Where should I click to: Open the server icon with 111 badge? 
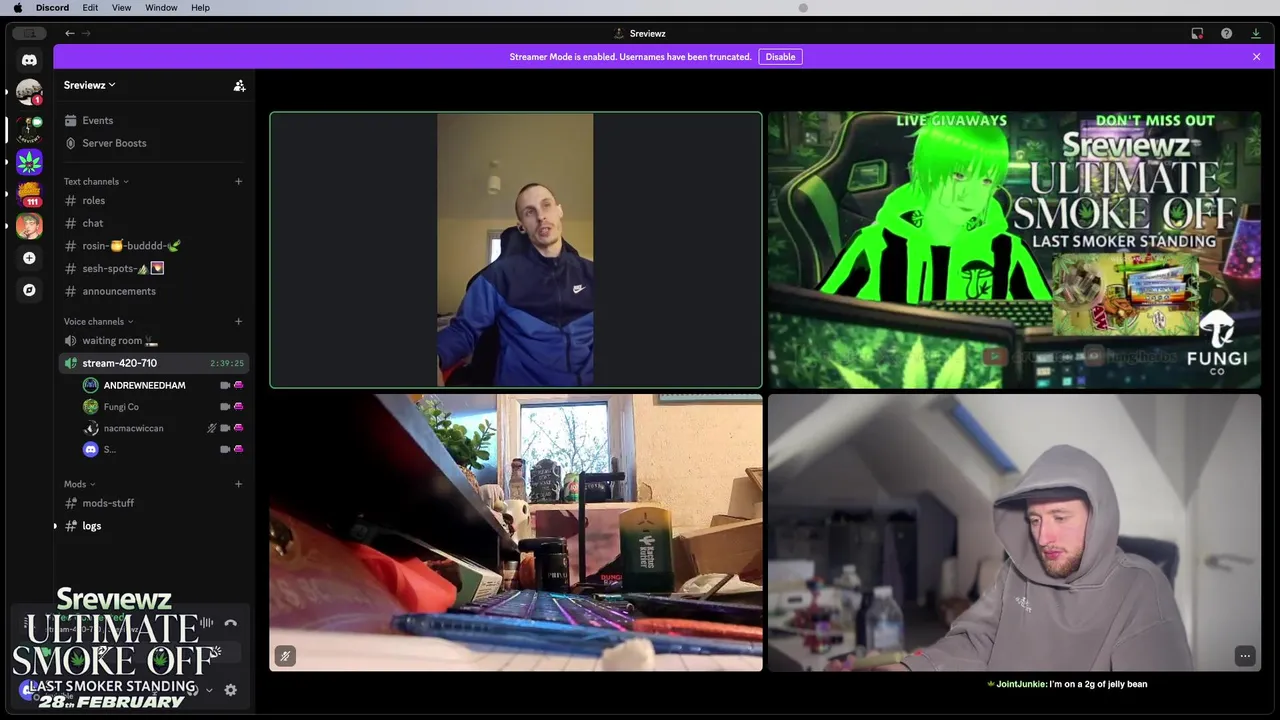click(x=29, y=193)
